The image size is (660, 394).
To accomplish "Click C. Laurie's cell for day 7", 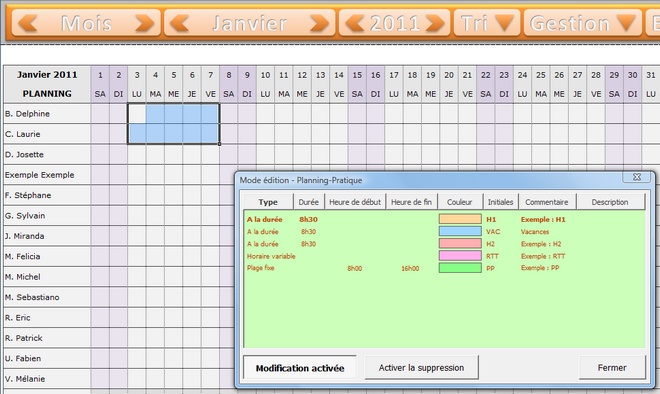I will tap(210, 134).
